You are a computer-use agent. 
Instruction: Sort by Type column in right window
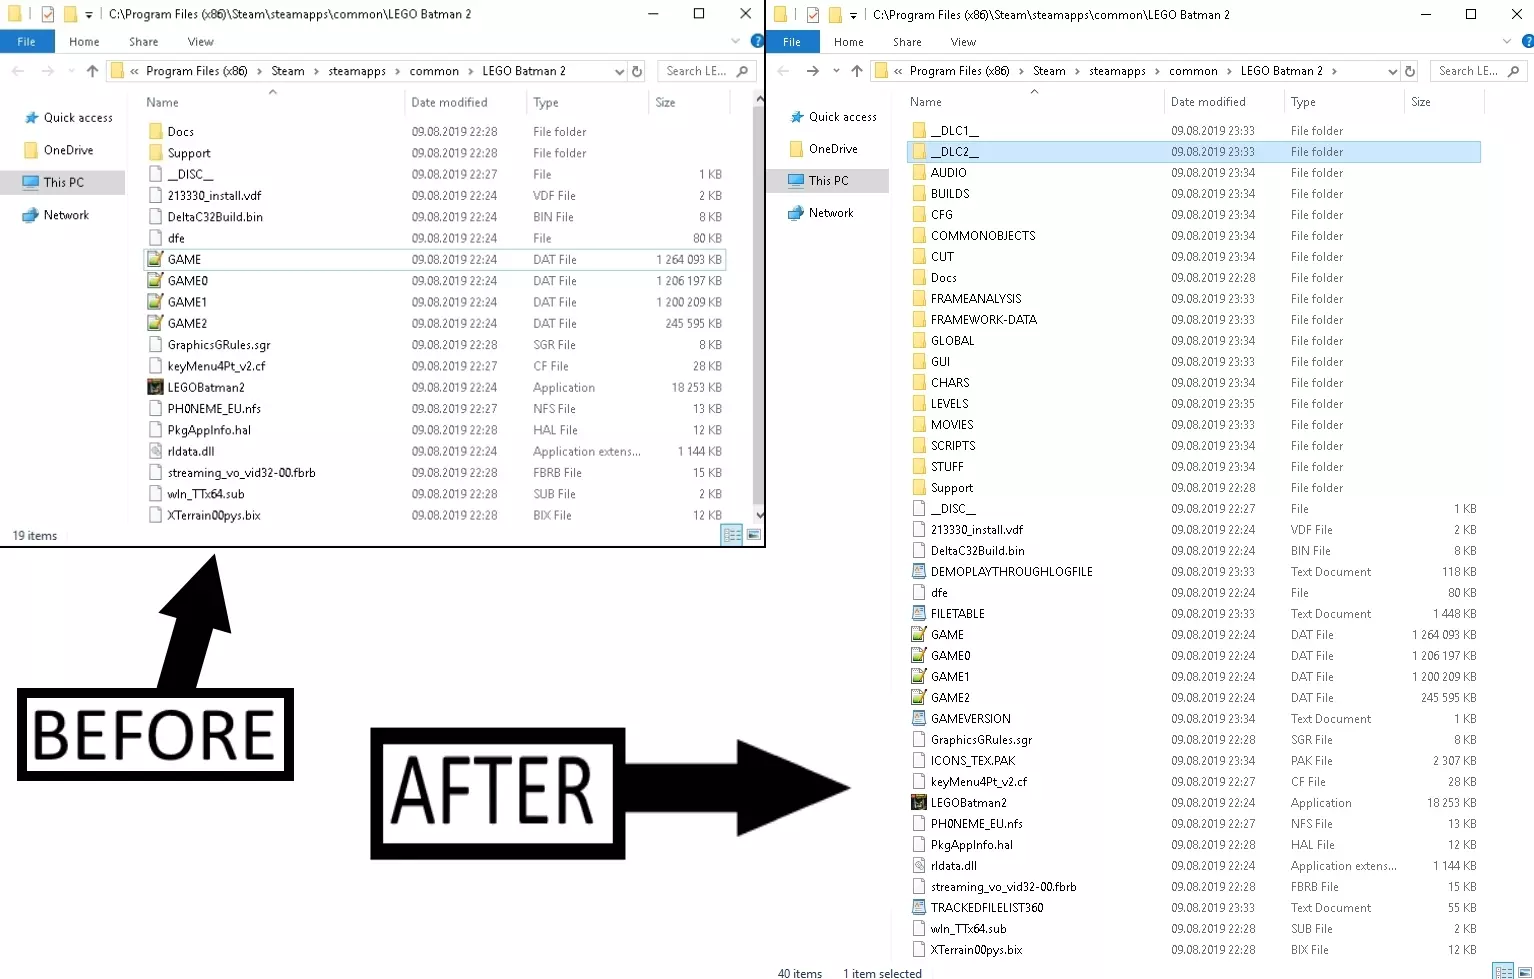(x=1302, y=102)
